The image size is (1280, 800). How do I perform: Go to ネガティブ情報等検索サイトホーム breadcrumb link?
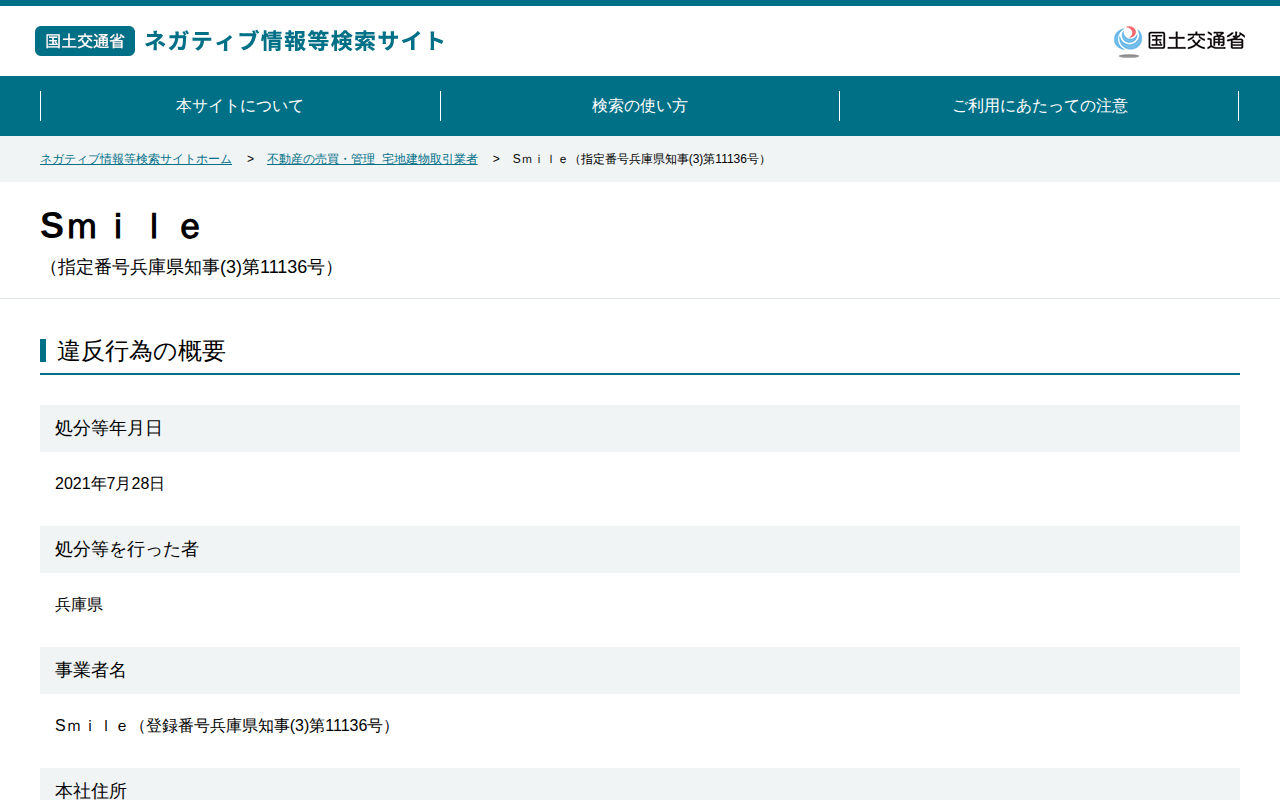136,159
